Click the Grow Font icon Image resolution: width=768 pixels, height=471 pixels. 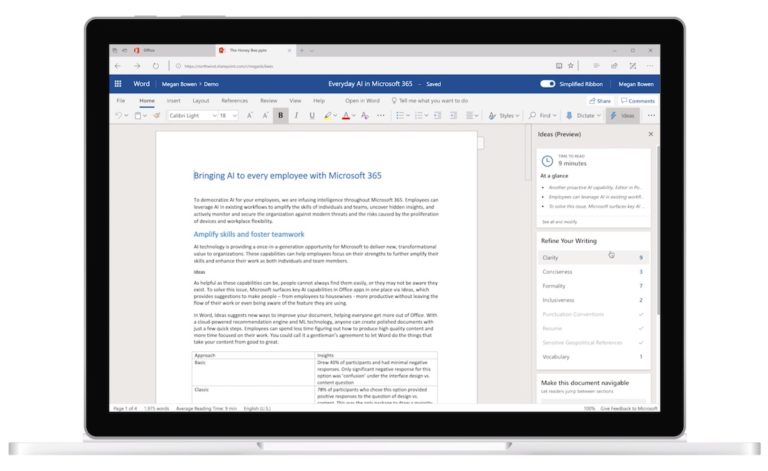(249, 116)
